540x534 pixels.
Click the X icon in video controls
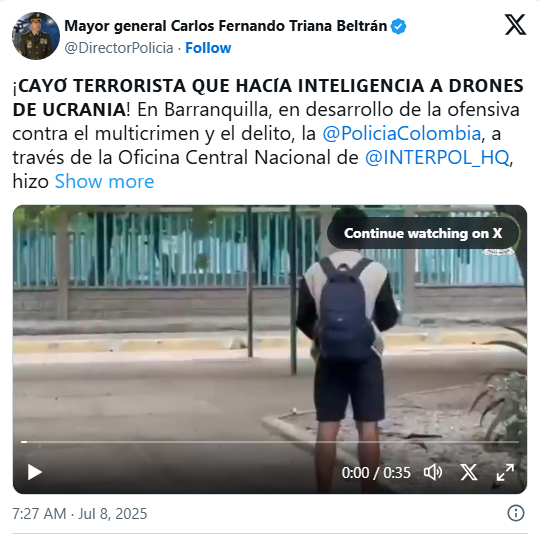click(x=469, y=472)
